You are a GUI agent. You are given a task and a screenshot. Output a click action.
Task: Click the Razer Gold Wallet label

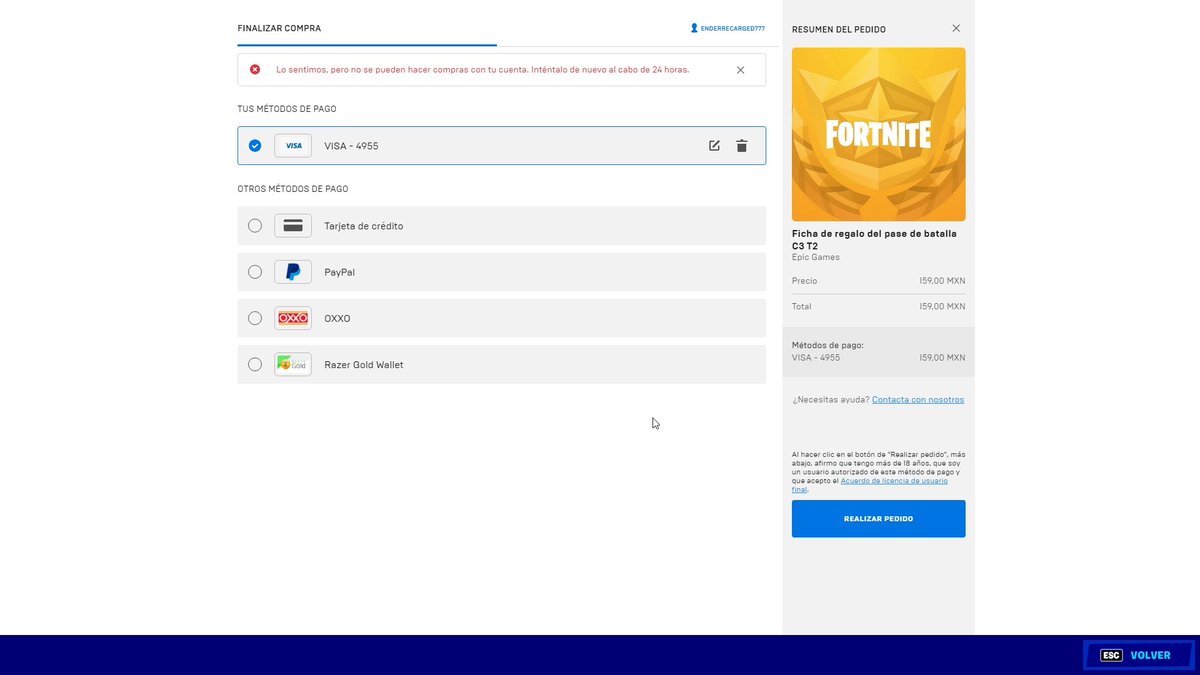pos(364,365)
